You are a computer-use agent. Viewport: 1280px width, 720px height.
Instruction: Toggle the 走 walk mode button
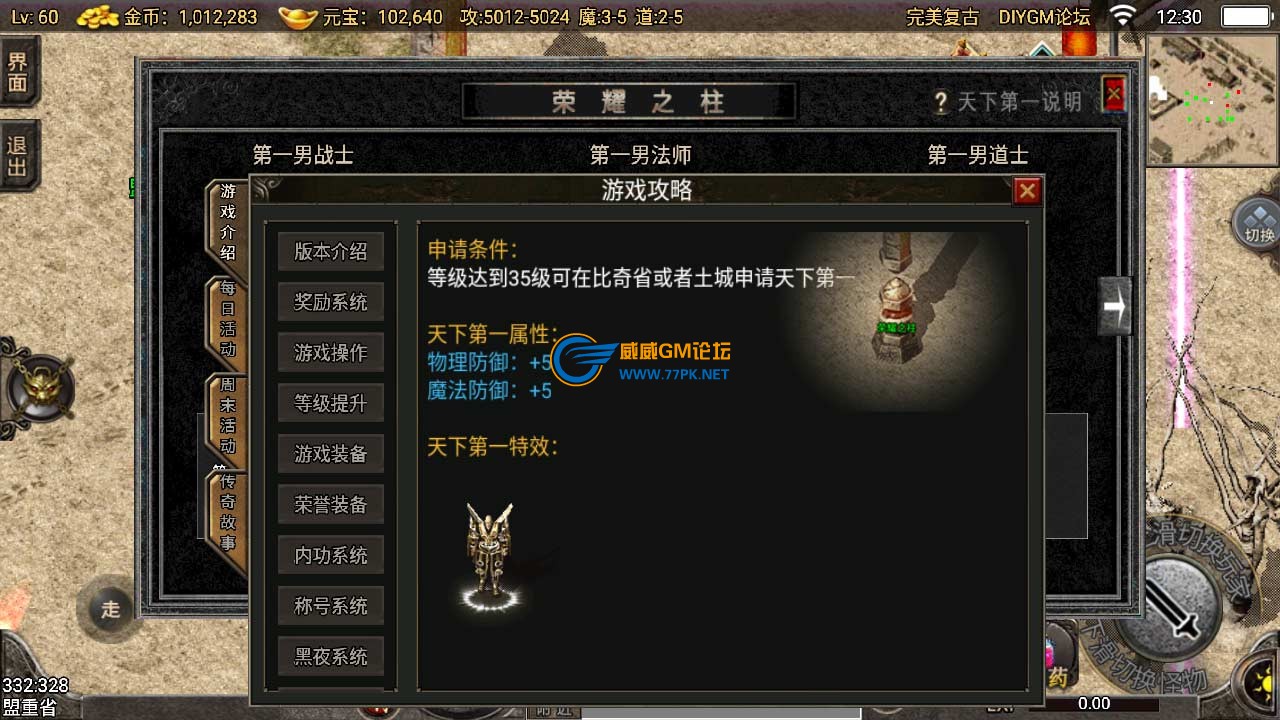(x=110, y=609)
